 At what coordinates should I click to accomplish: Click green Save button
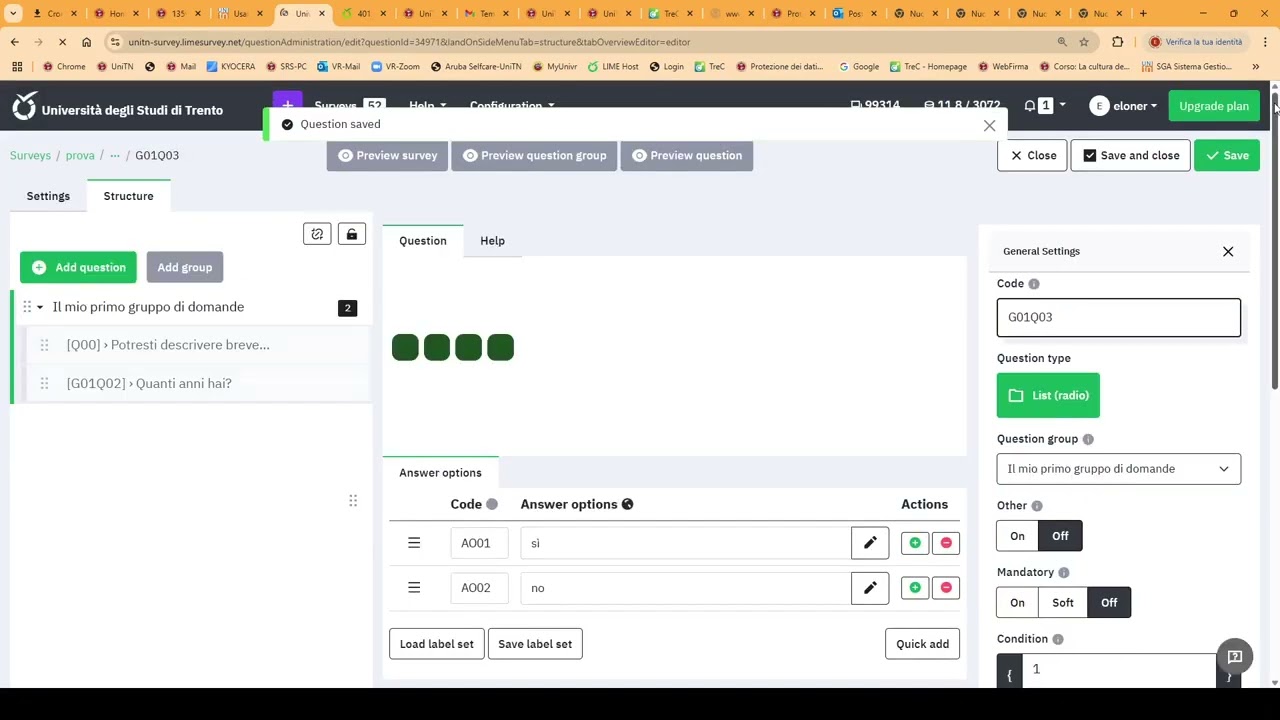click(x=1227, y=156)
